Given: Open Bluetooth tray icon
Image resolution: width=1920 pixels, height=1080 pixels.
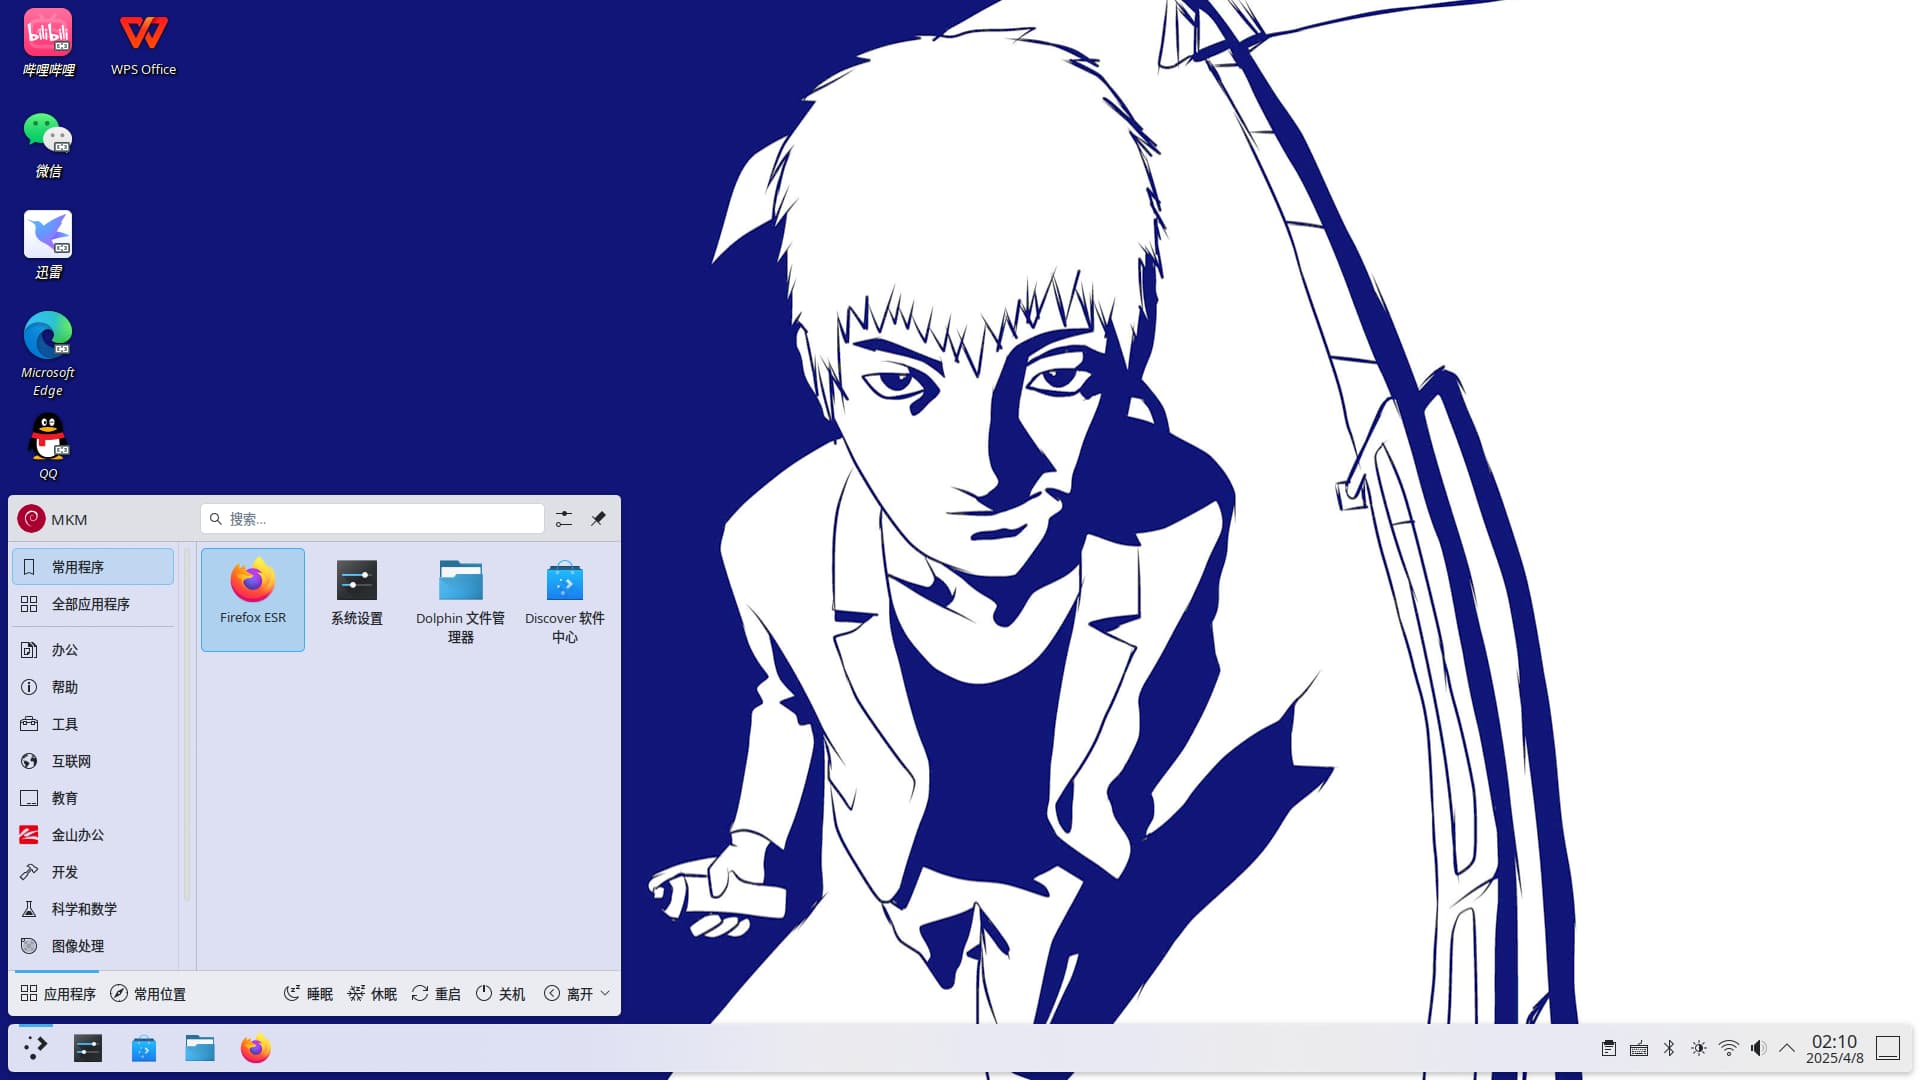Looking at the screenshot, I should tap(1669, 1048).
